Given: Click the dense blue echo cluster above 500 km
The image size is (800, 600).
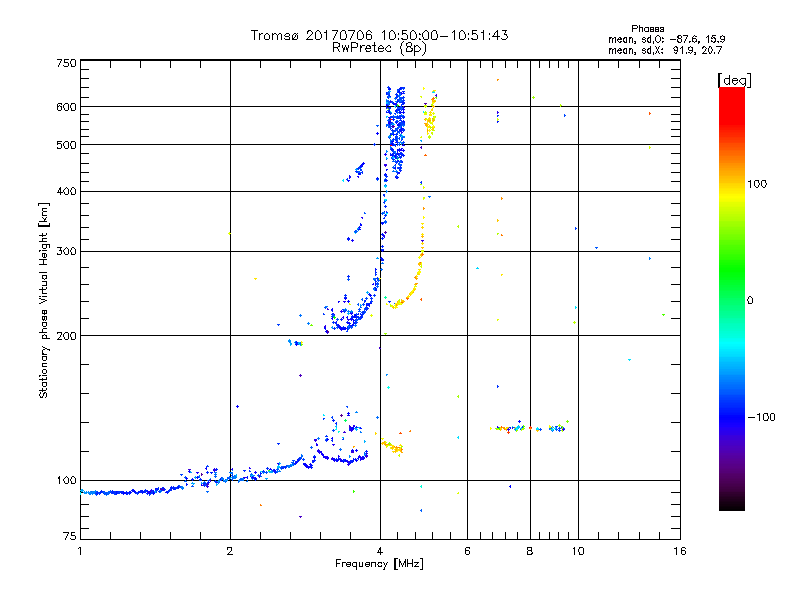Looking at the screenshot, I should click(395, 133).
